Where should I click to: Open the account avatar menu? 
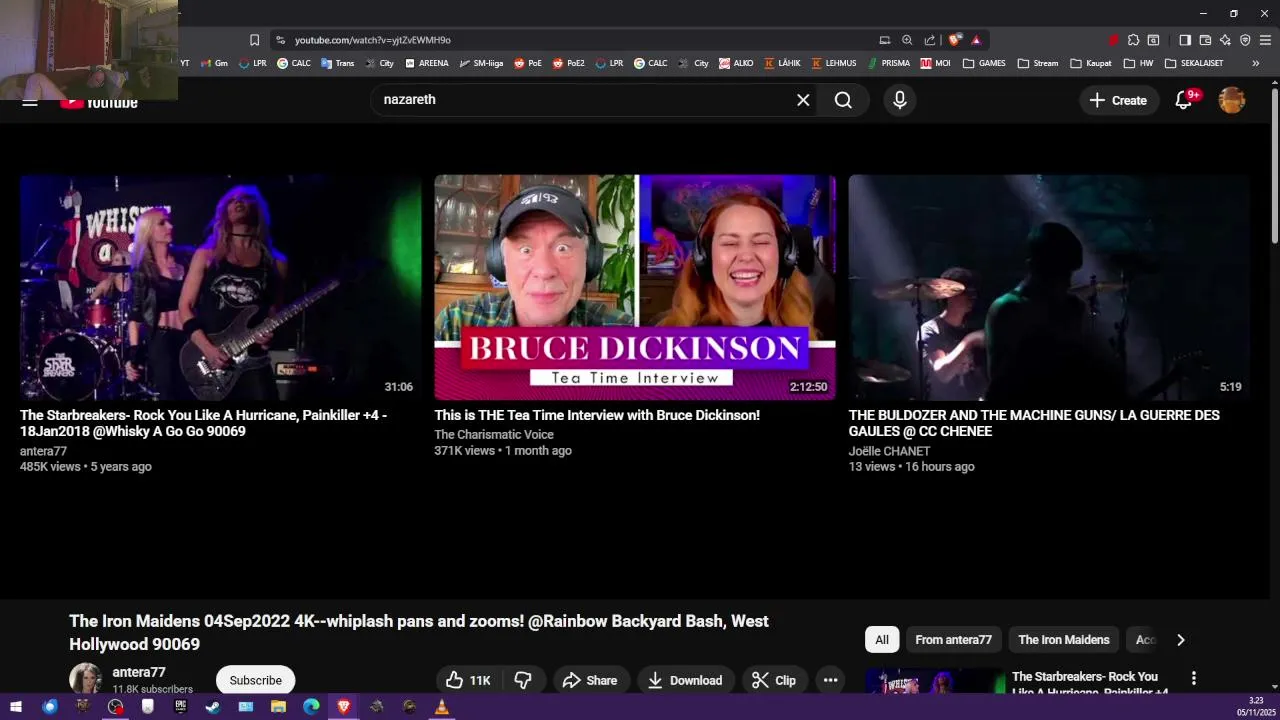click(1232, 100)
